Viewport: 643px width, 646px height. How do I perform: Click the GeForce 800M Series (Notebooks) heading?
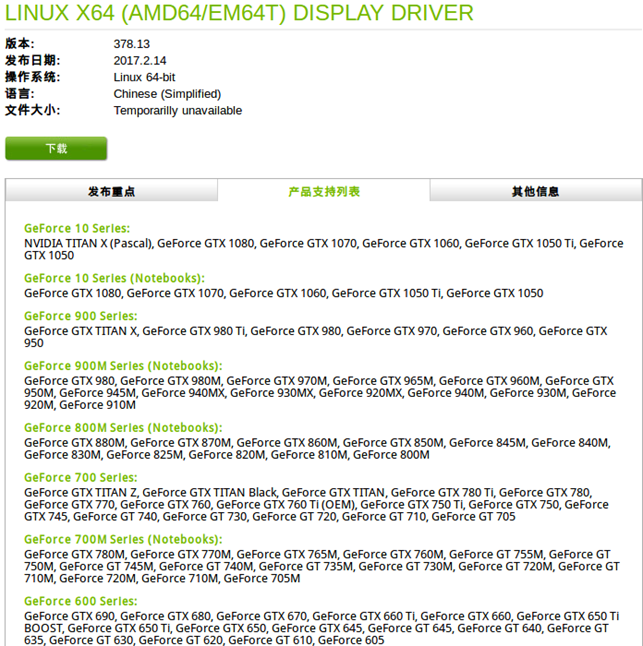pyautogui.click(x=123, y=428)
